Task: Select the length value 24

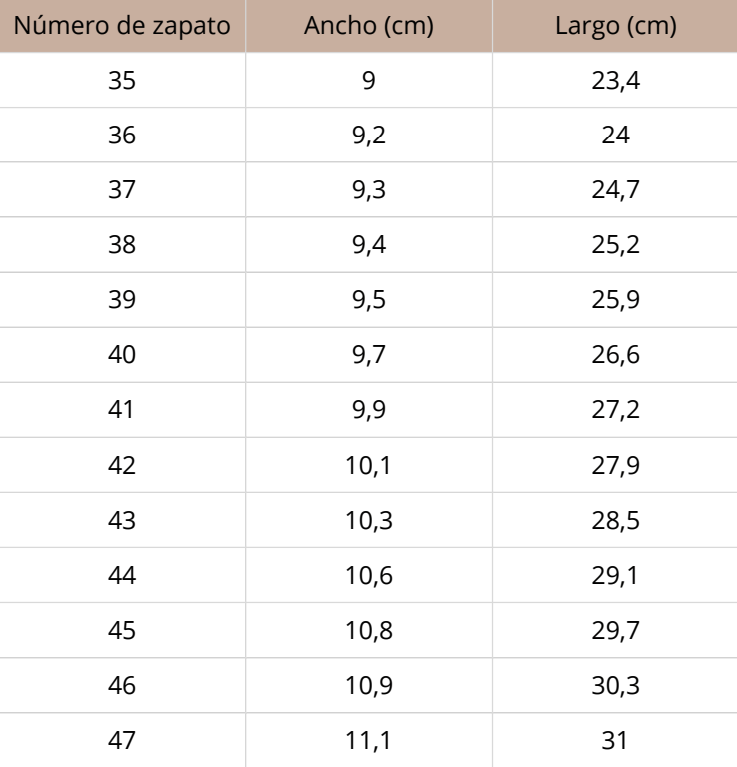Action: click(615, 135)
